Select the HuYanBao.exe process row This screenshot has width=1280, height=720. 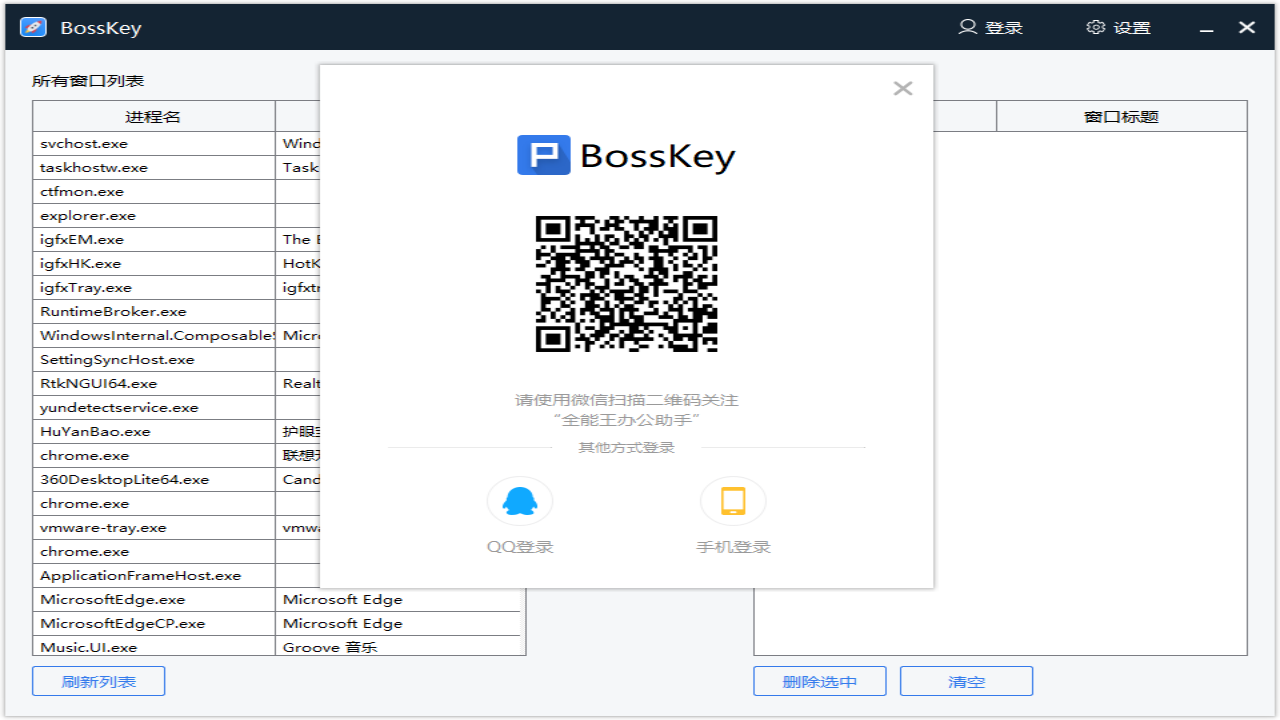coord(150,431)
